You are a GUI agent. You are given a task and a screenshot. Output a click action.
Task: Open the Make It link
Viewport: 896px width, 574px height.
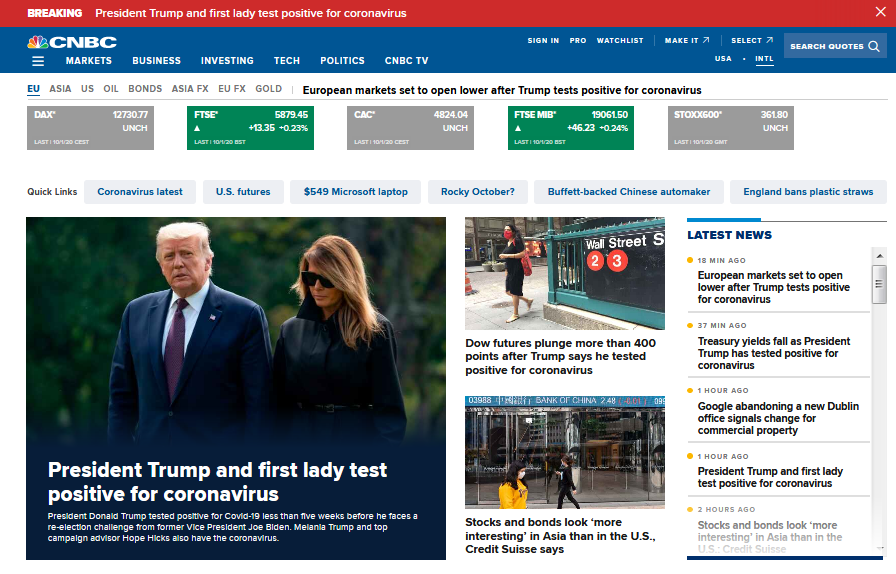coord(681,41)
